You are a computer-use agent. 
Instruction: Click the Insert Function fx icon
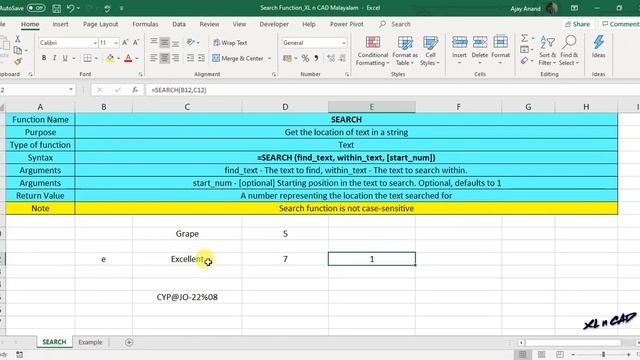tap(135, 90)
